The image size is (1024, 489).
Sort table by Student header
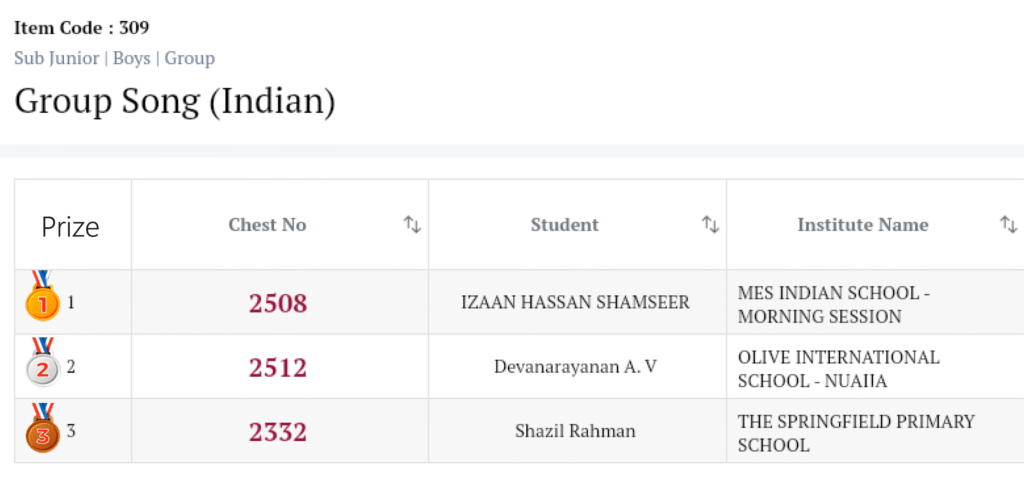tap(564, 225)
